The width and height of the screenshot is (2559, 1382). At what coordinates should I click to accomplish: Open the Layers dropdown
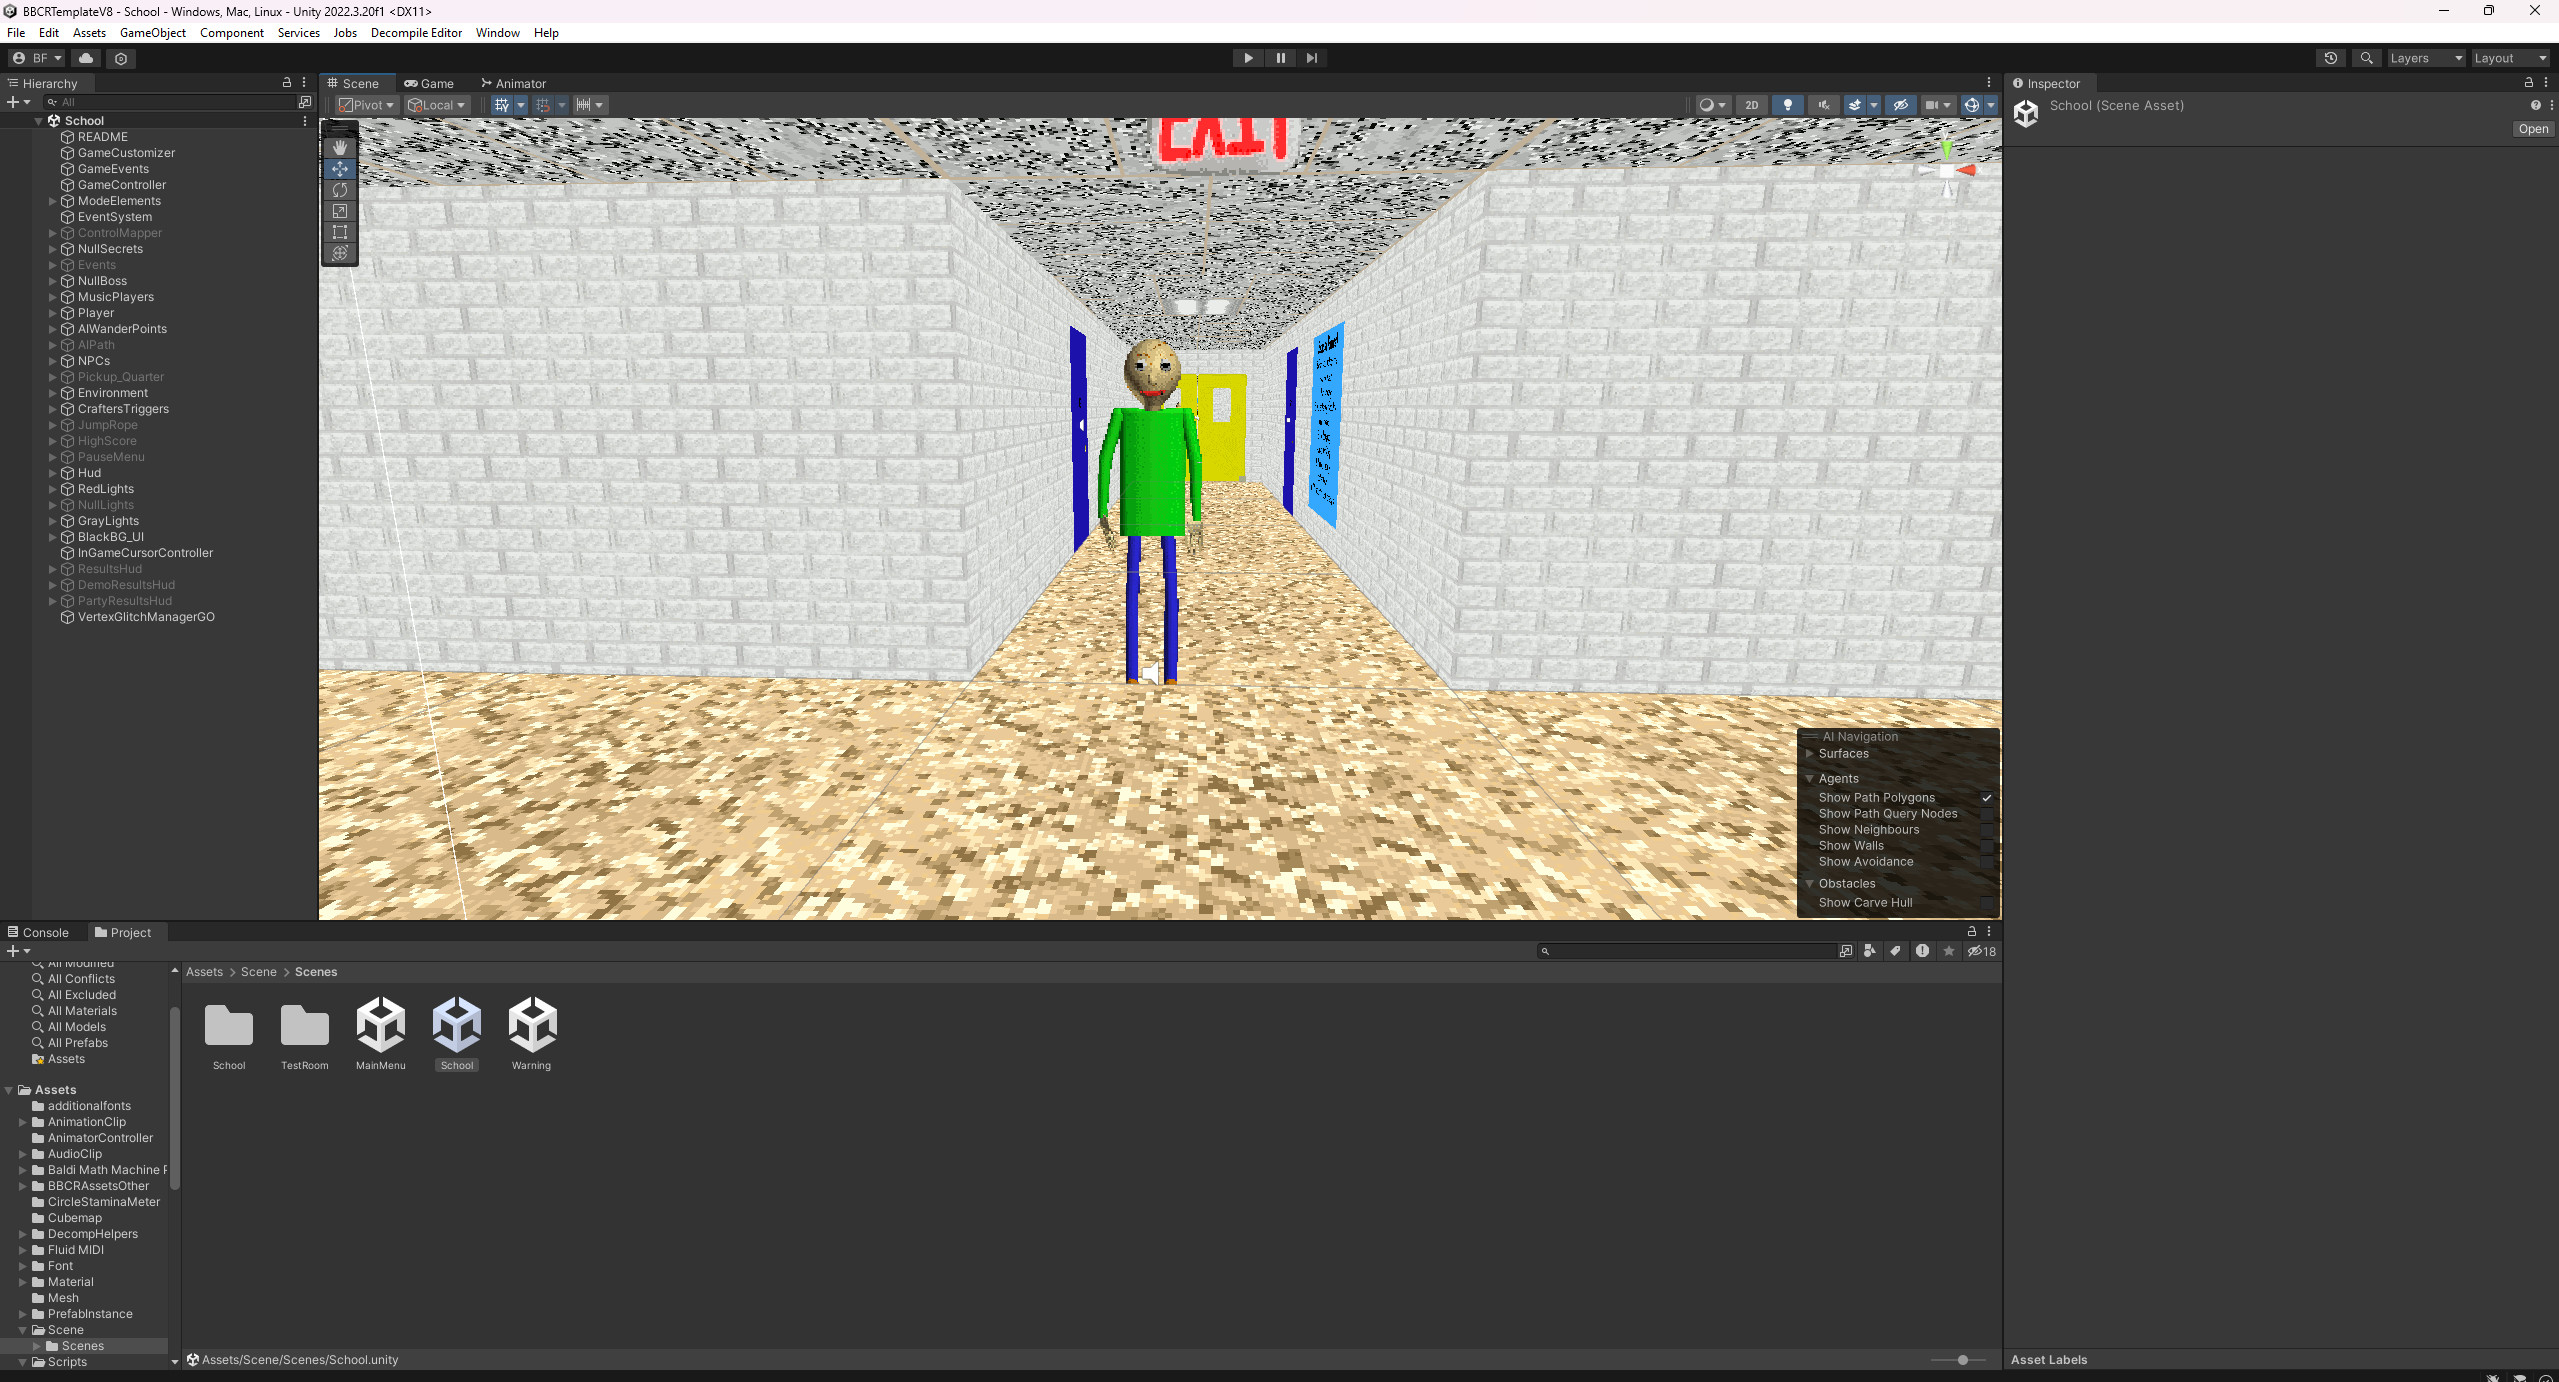pyautogui.click(x=2424, y=58)
